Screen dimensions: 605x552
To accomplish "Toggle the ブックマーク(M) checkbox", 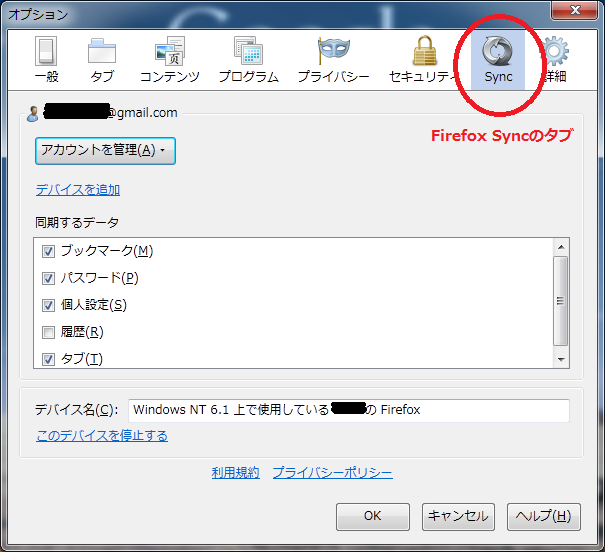I will [48, 252].
